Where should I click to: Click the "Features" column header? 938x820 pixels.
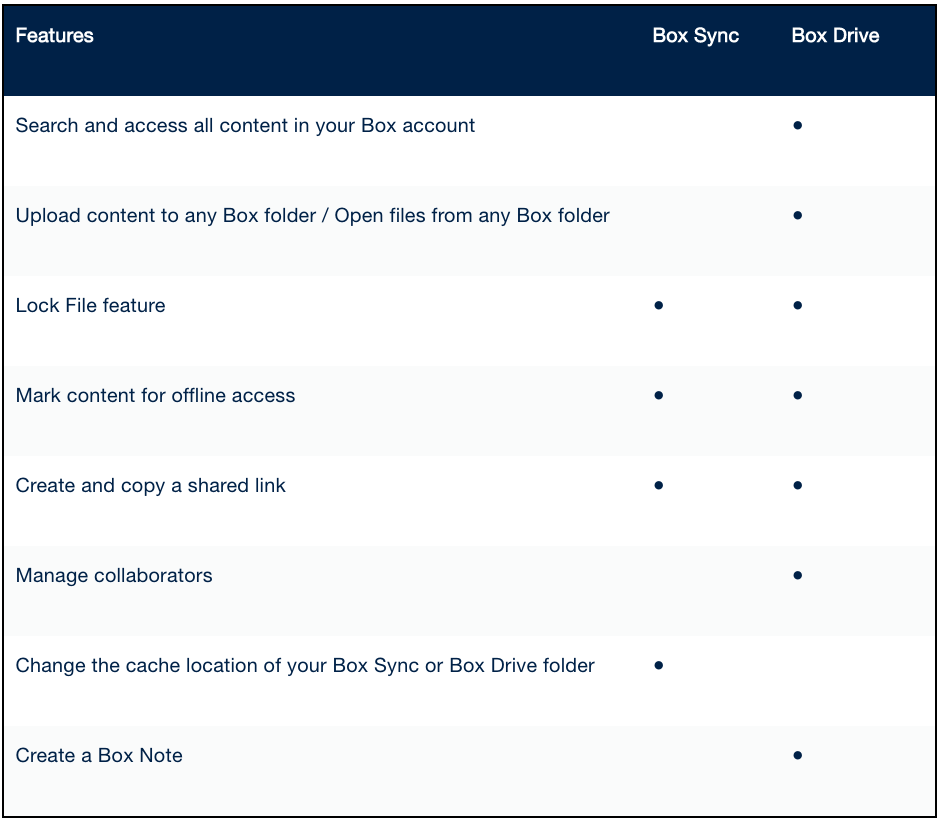click(54, 35)
